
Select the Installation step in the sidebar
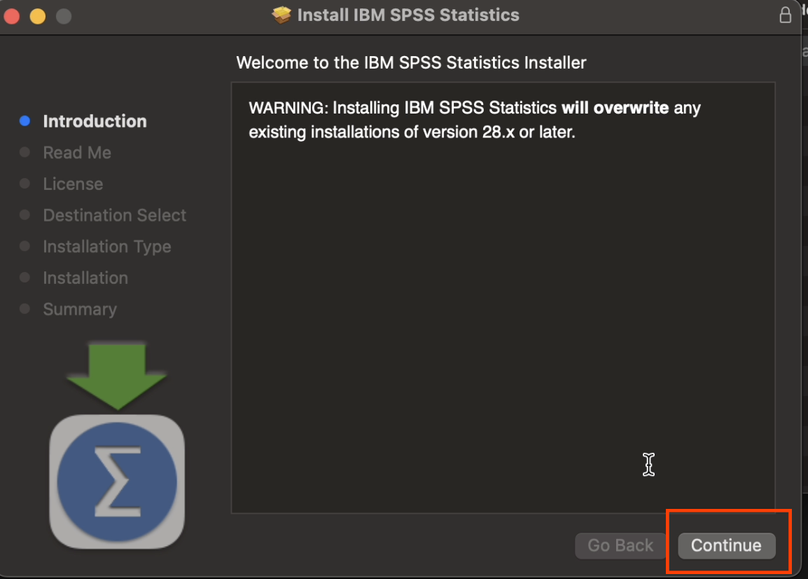[86, 278]
